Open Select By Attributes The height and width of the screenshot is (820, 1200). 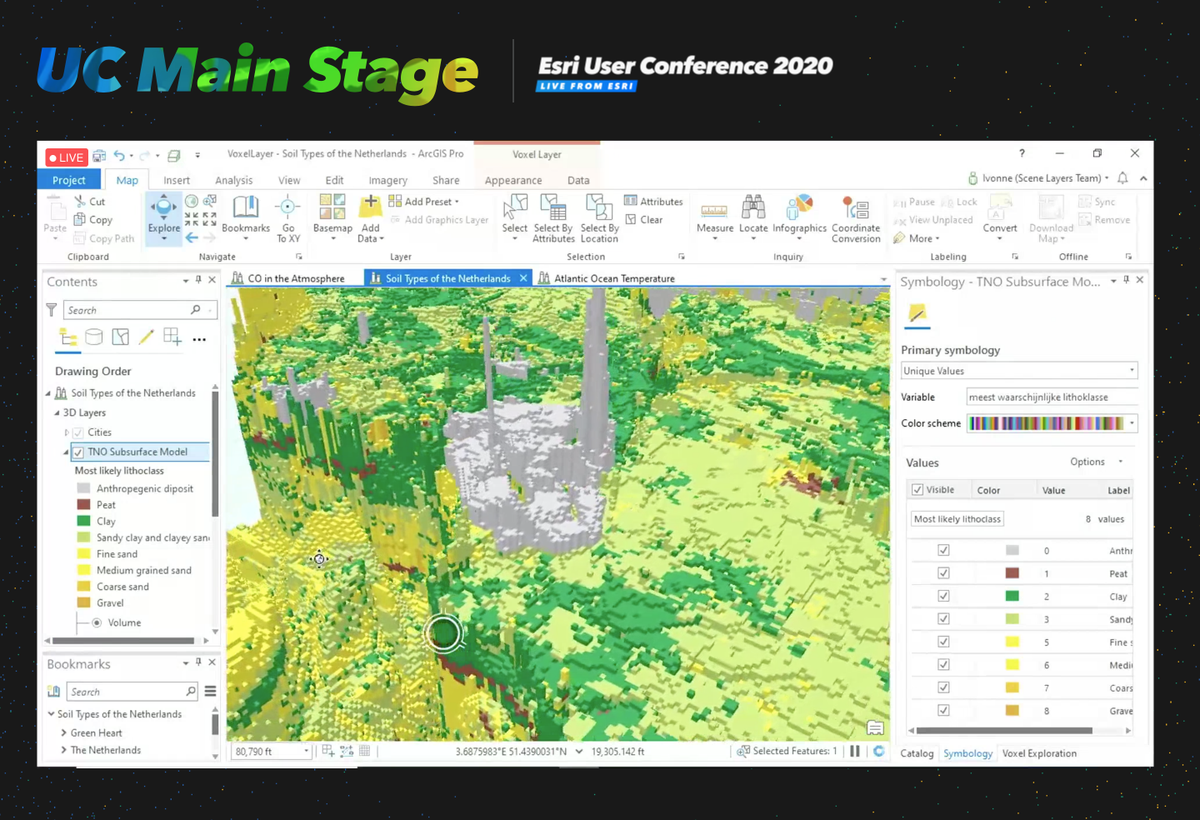(x=553, y=218)
